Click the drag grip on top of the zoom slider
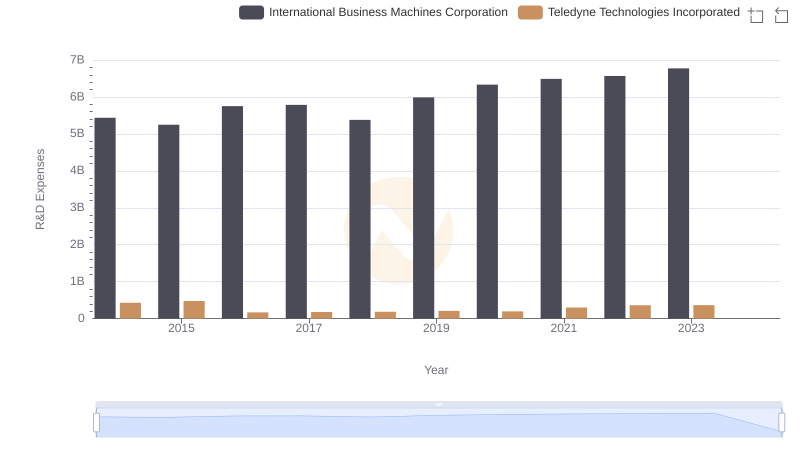Screen dimensions: 800x461 (x=439, y=404)
